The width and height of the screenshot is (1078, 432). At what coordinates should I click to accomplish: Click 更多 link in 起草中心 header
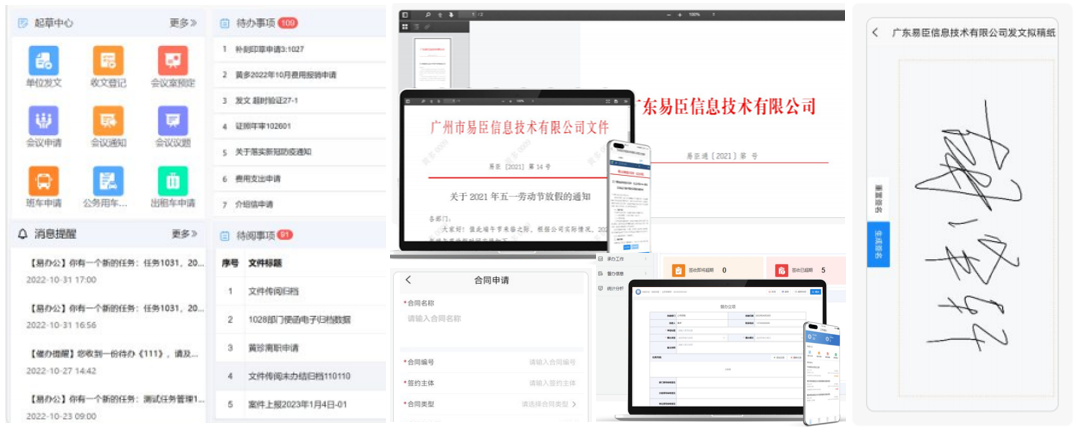pos(184,23)
